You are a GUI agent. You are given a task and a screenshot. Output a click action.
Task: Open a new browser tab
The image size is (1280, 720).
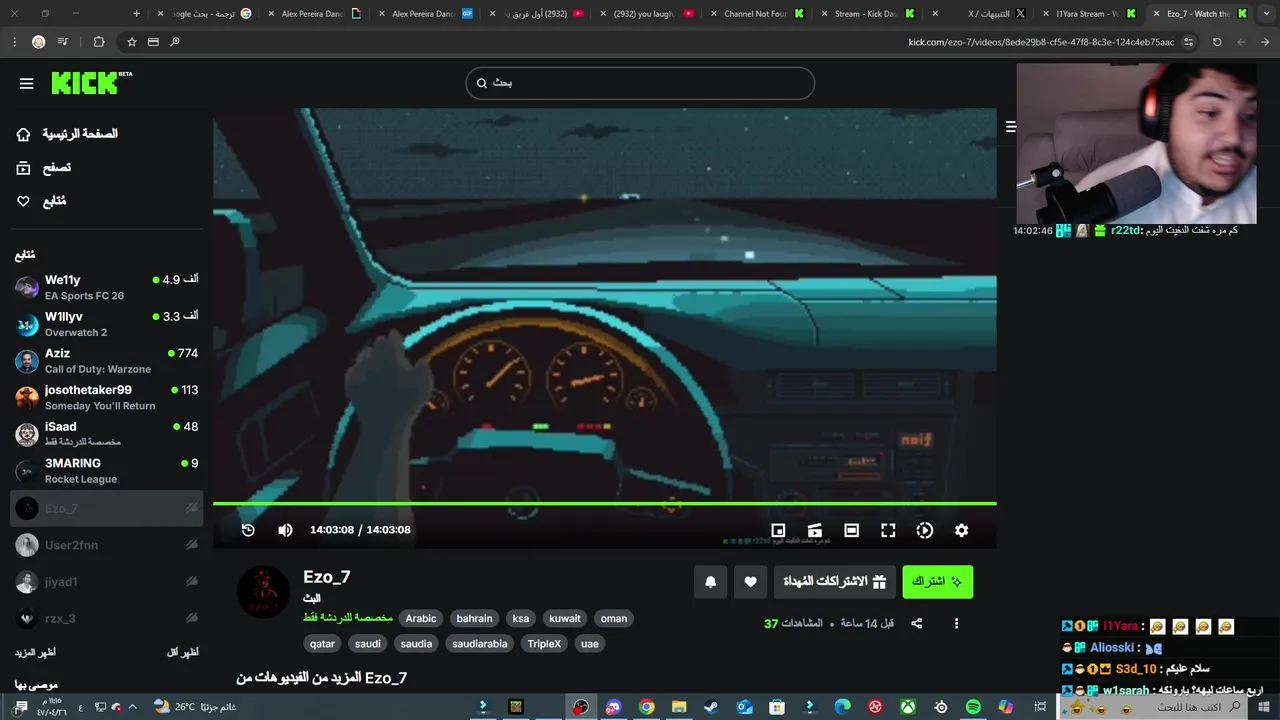pyautogui.click(x=137, y=14)
